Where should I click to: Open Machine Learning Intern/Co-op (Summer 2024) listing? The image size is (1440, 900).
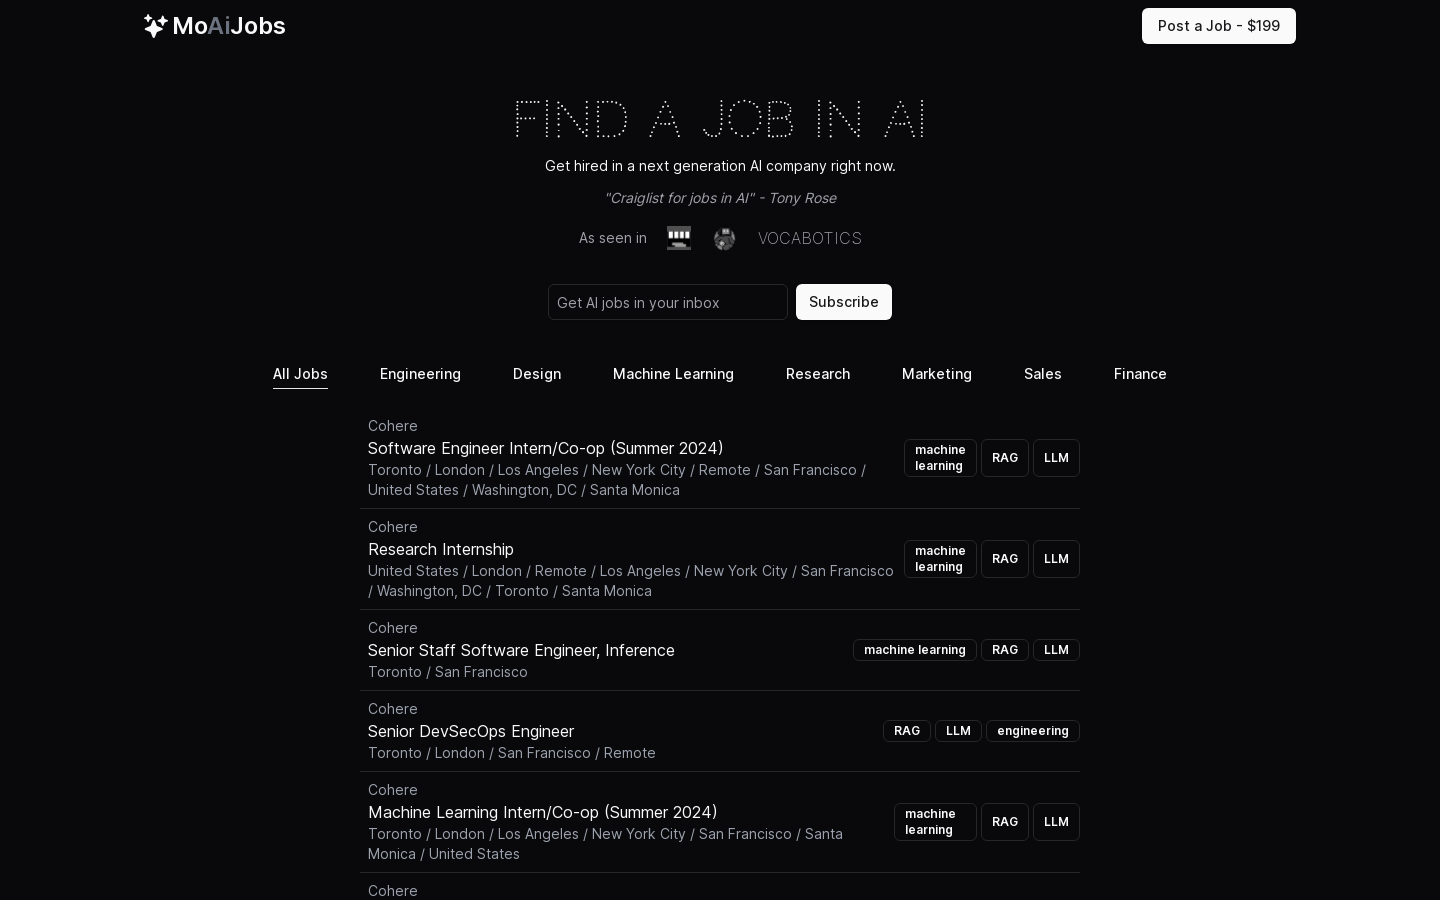click(x=543, y=812)
